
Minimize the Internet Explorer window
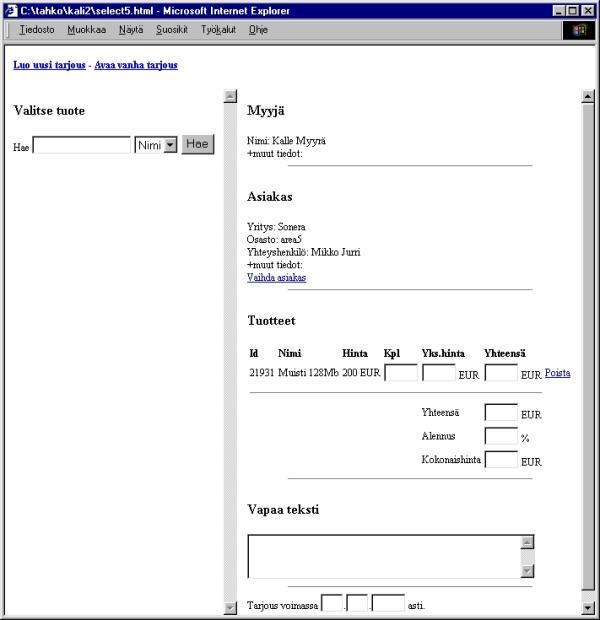[558, 11]
